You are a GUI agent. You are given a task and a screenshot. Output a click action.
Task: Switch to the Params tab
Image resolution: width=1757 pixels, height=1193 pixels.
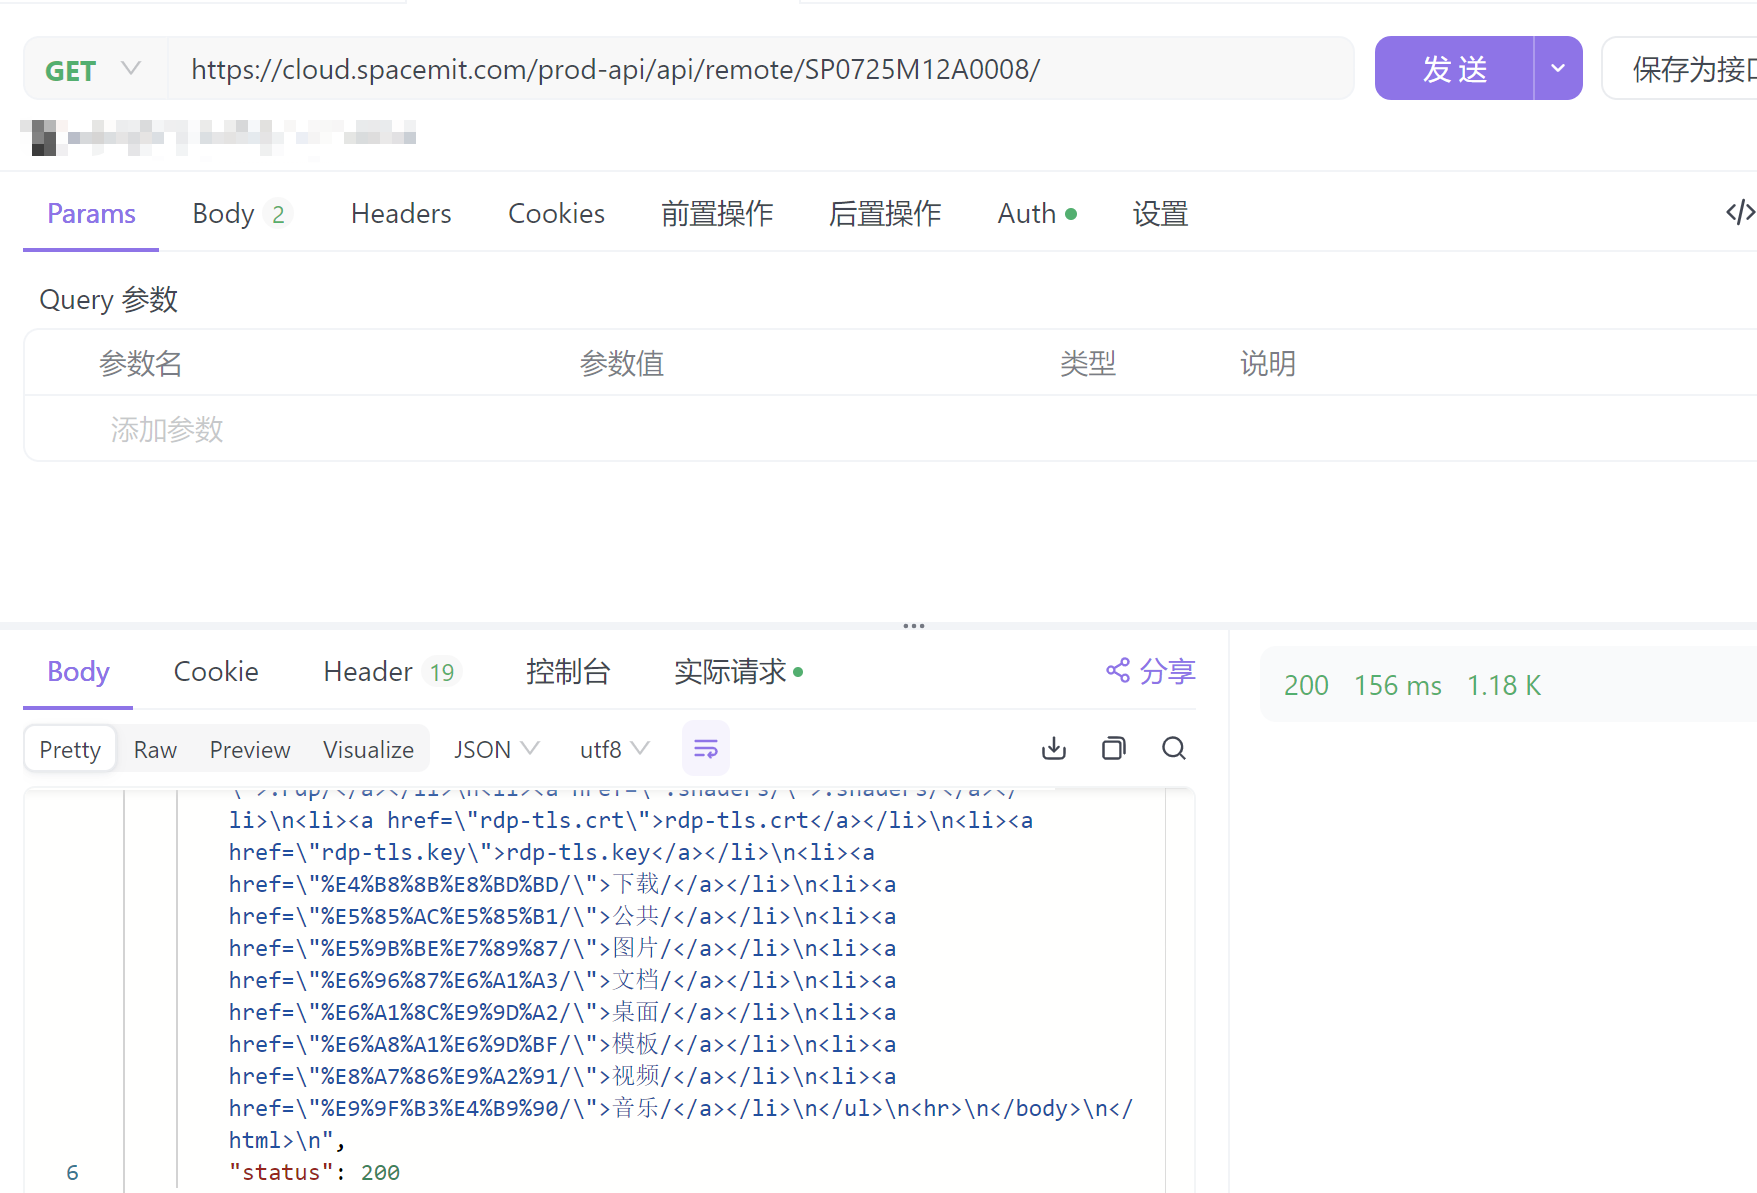point(91,214)
